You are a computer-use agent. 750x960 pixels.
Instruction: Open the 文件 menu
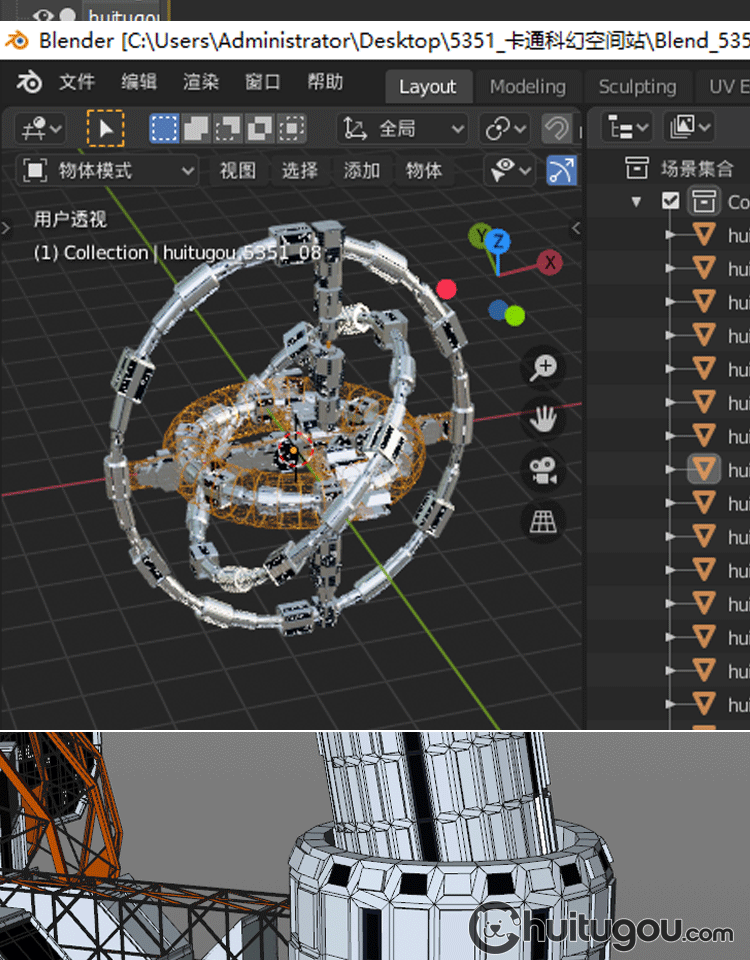click(x=77, y=83)
